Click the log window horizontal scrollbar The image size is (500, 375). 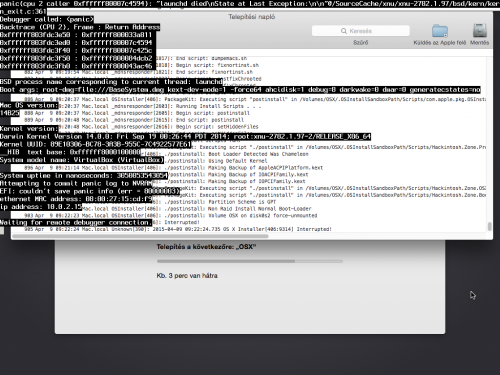pos(140,236)
